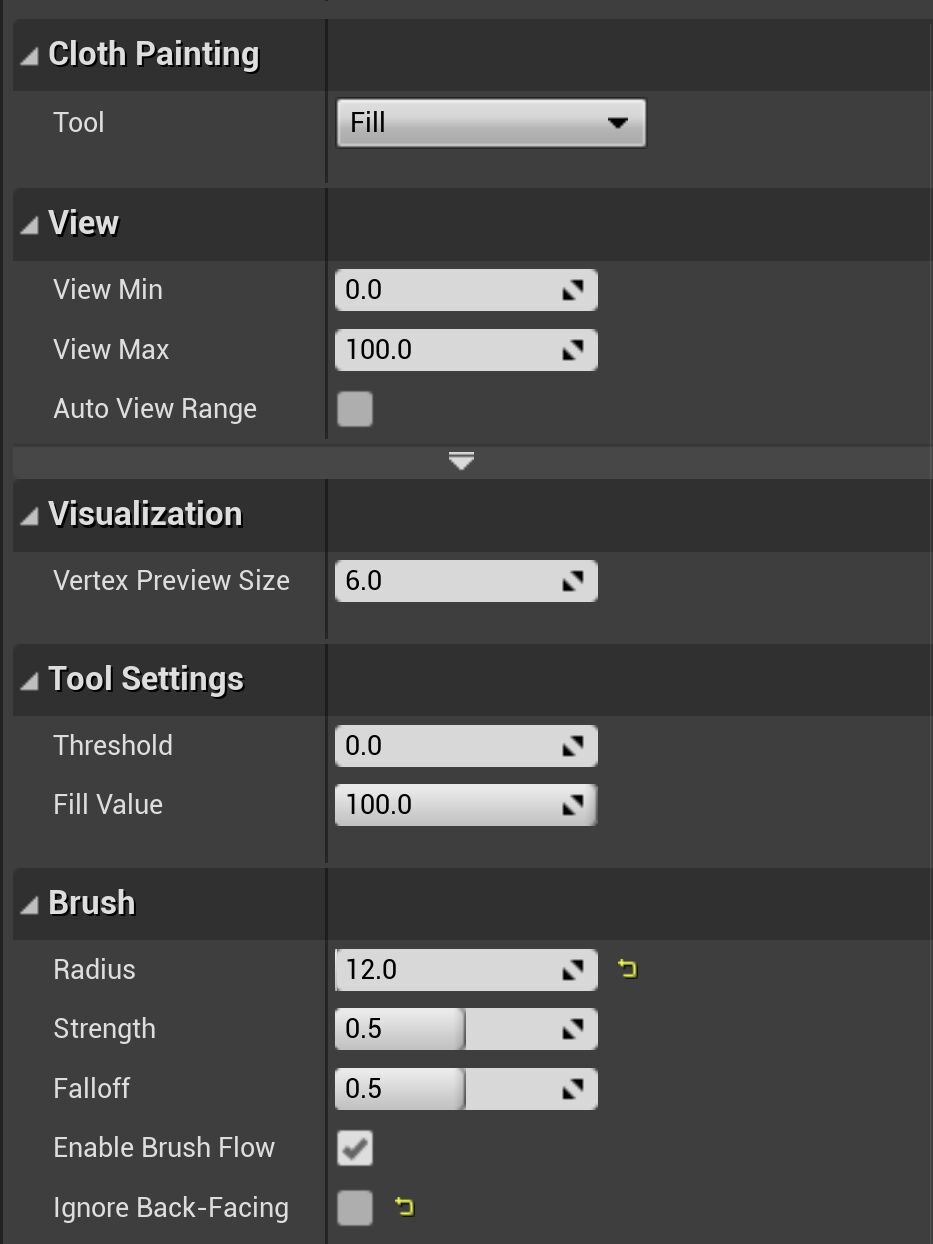Collapse the Cloth Painting section
The height and width of the screenshot is (1244, 933).
[30, 56]
